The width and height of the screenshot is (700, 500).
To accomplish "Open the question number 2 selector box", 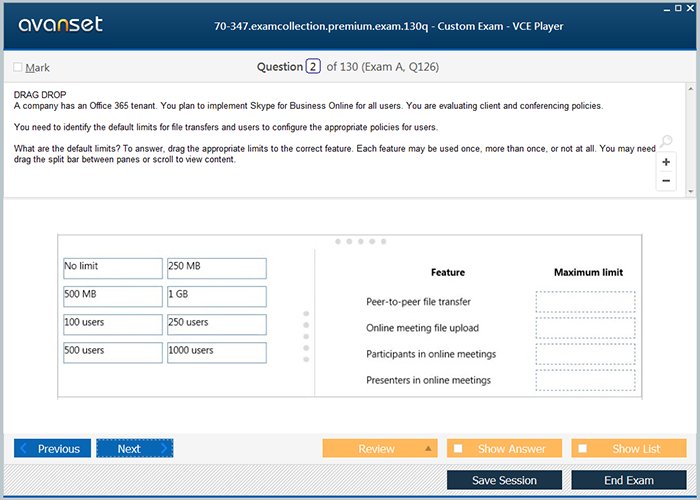I will point(313,67).
